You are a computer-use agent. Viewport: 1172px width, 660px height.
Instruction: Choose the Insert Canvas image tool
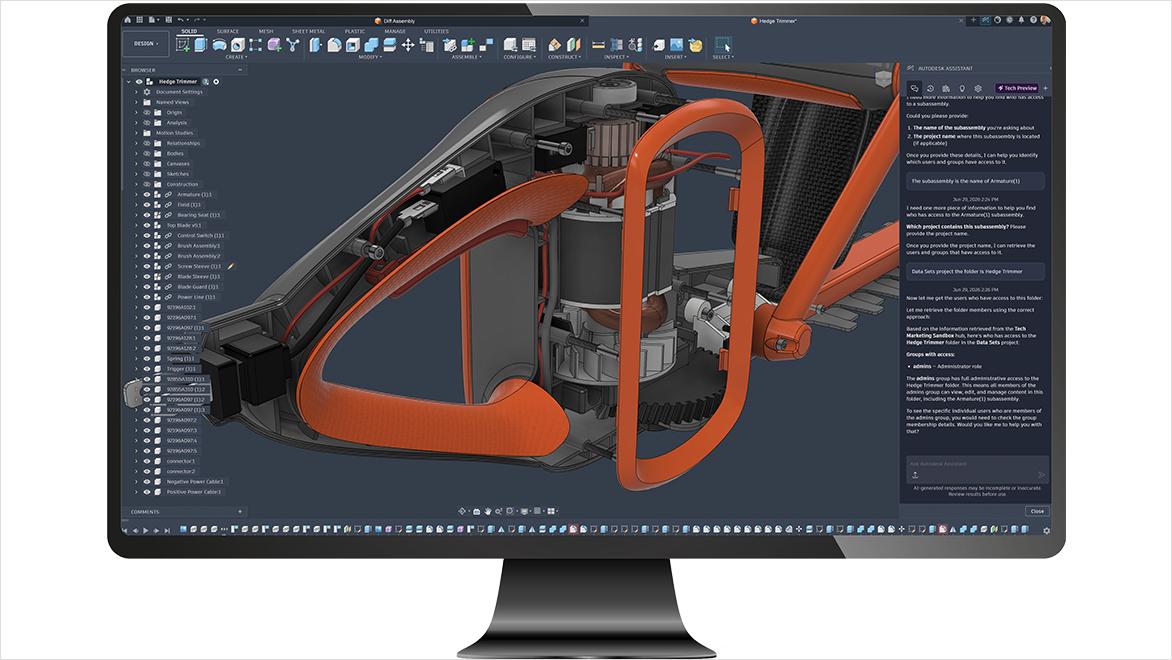click(x=676, y=45)
